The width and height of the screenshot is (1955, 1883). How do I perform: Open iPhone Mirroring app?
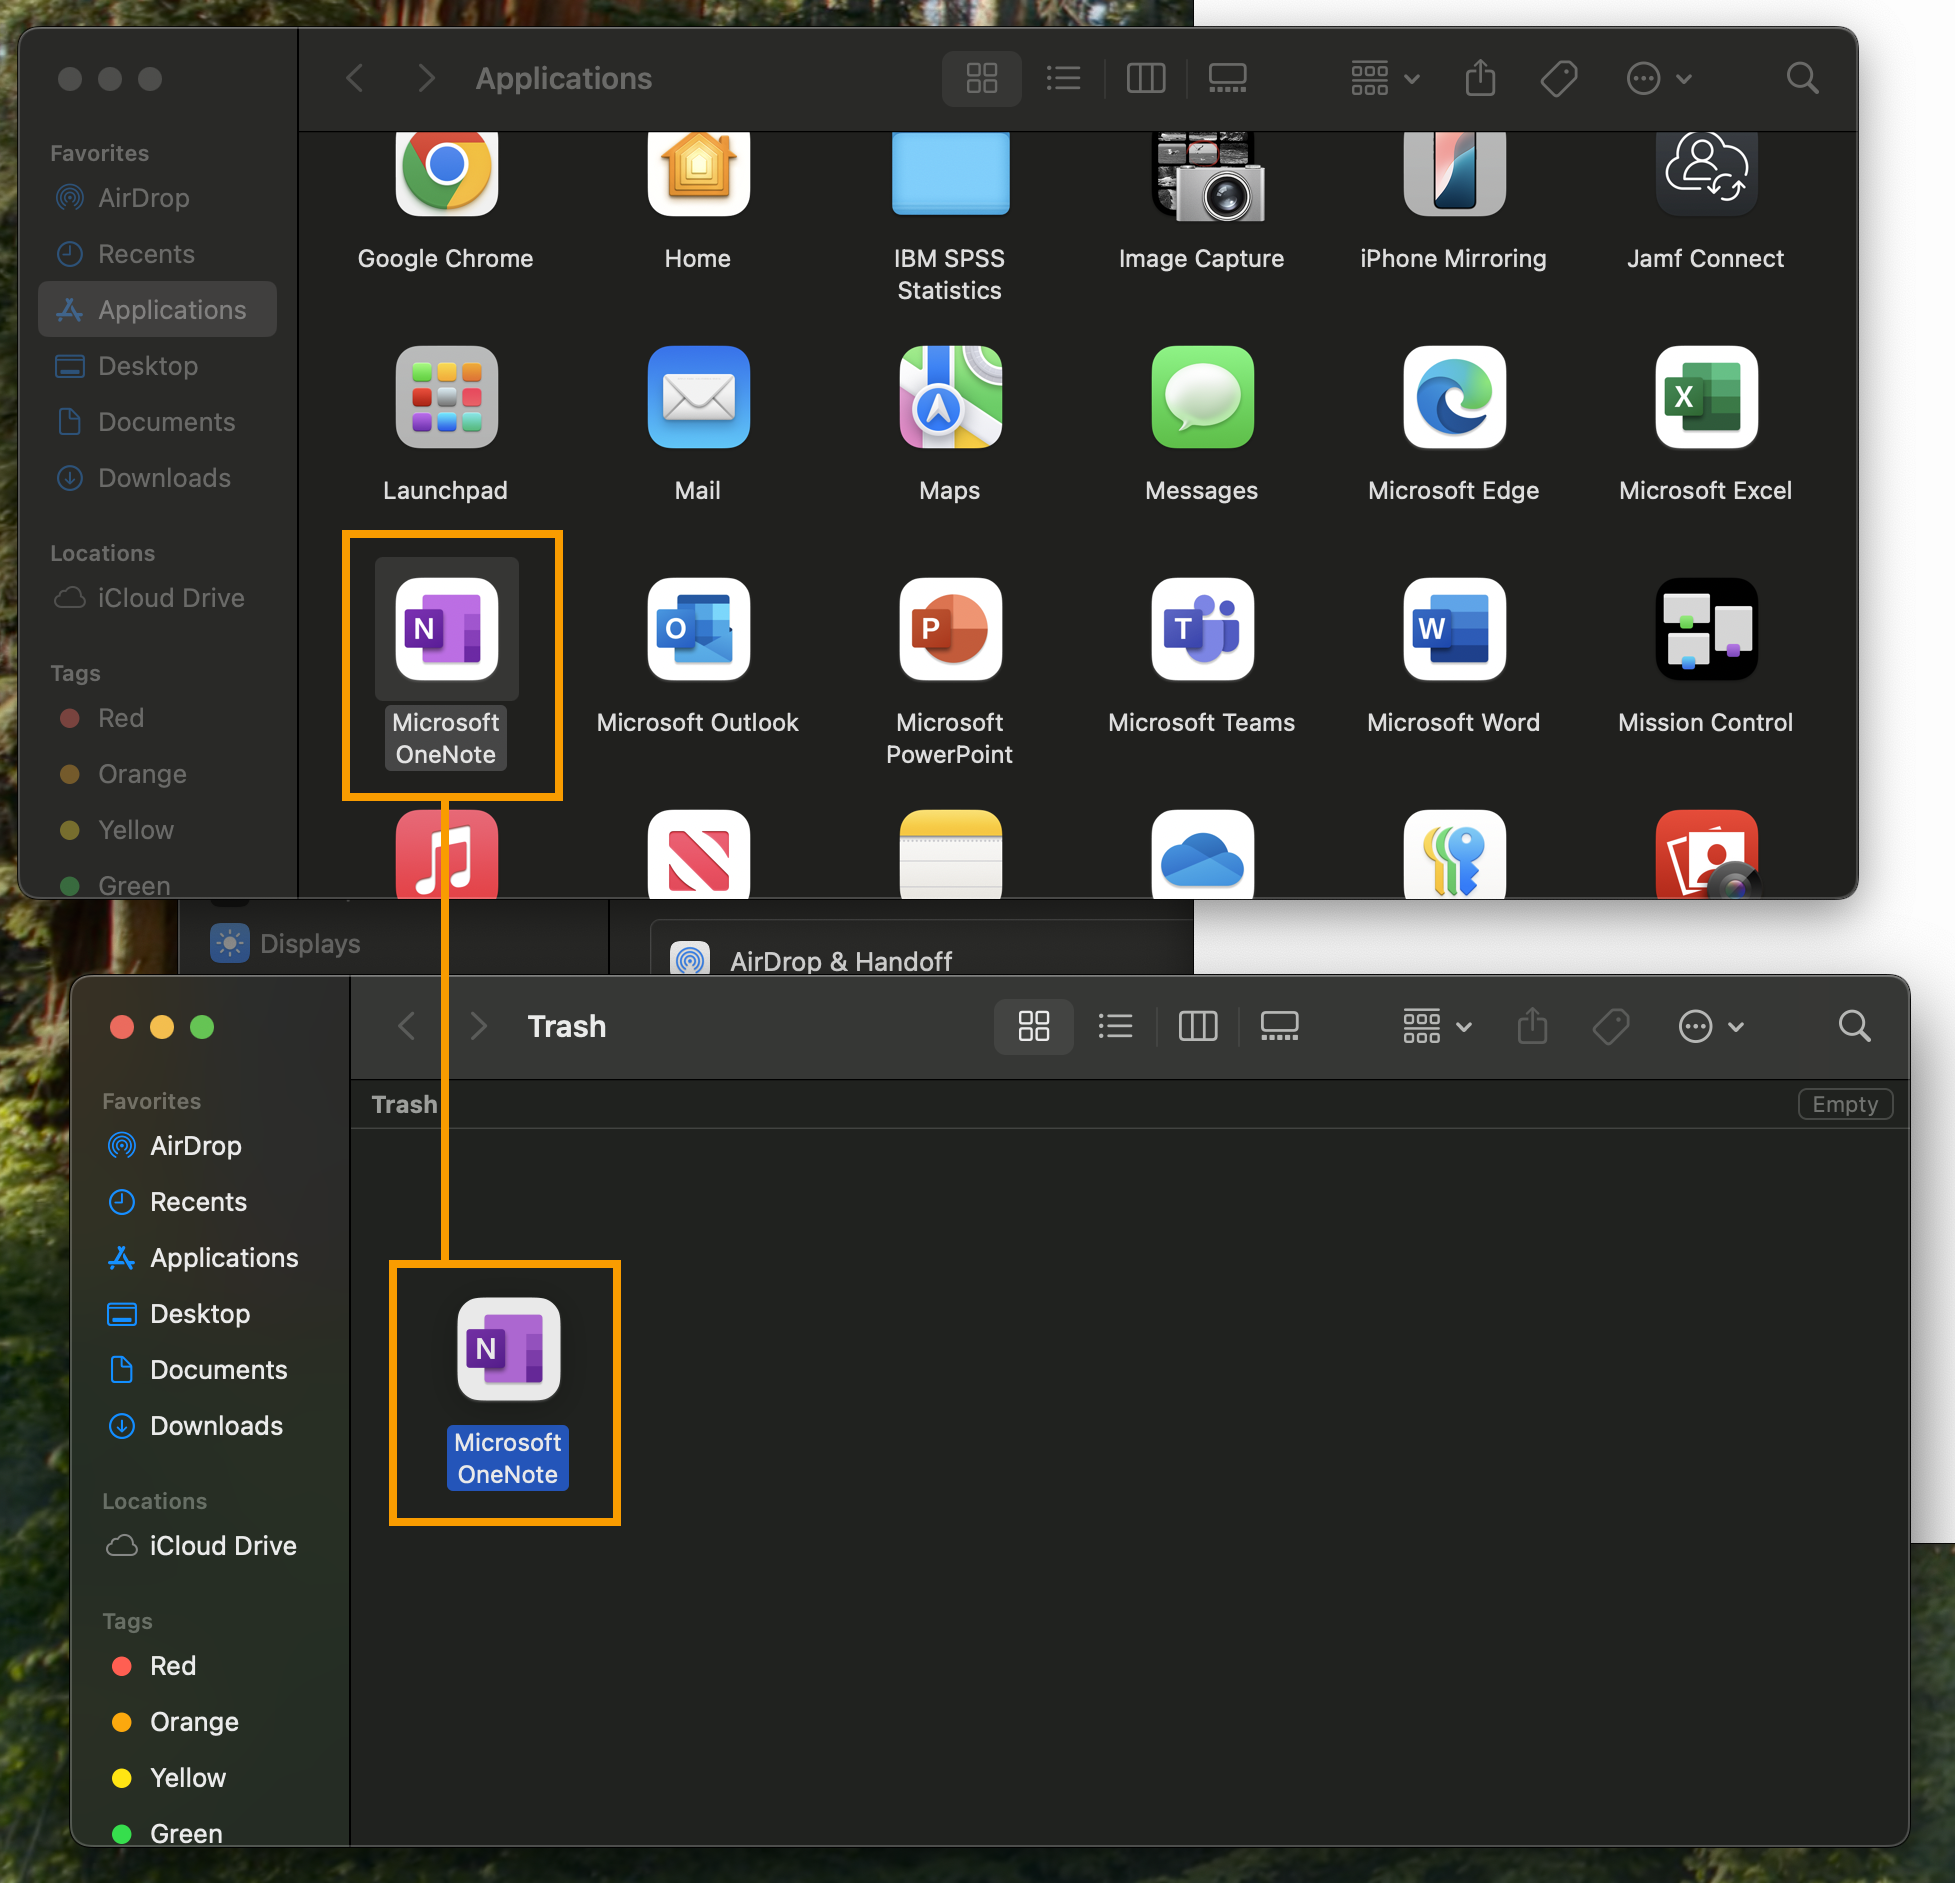pyautogui.click(x=1454, y=172)
